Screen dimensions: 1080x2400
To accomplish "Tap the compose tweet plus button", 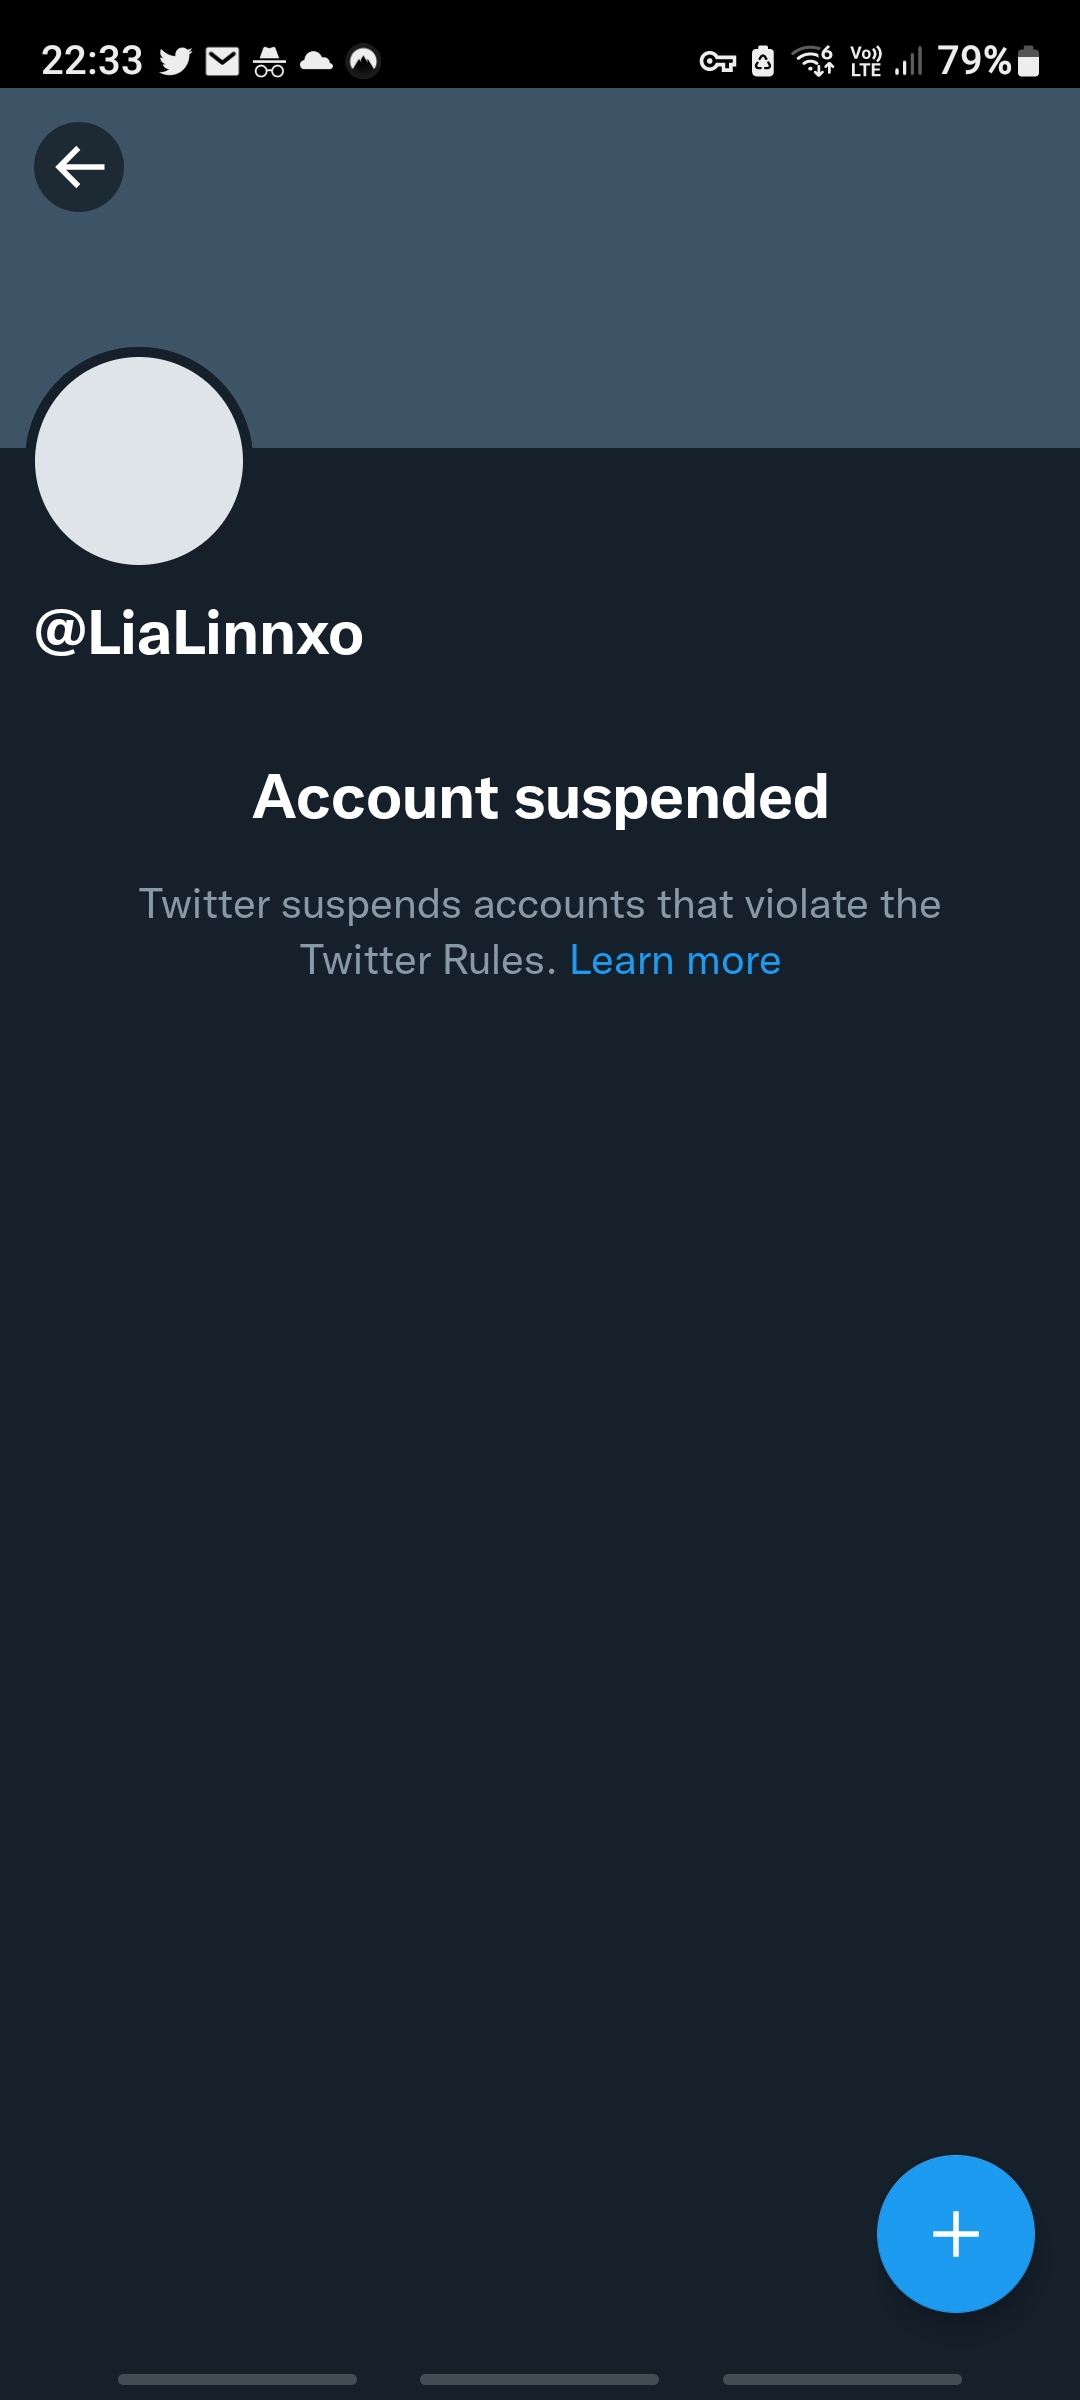I will coord(955,2233).
